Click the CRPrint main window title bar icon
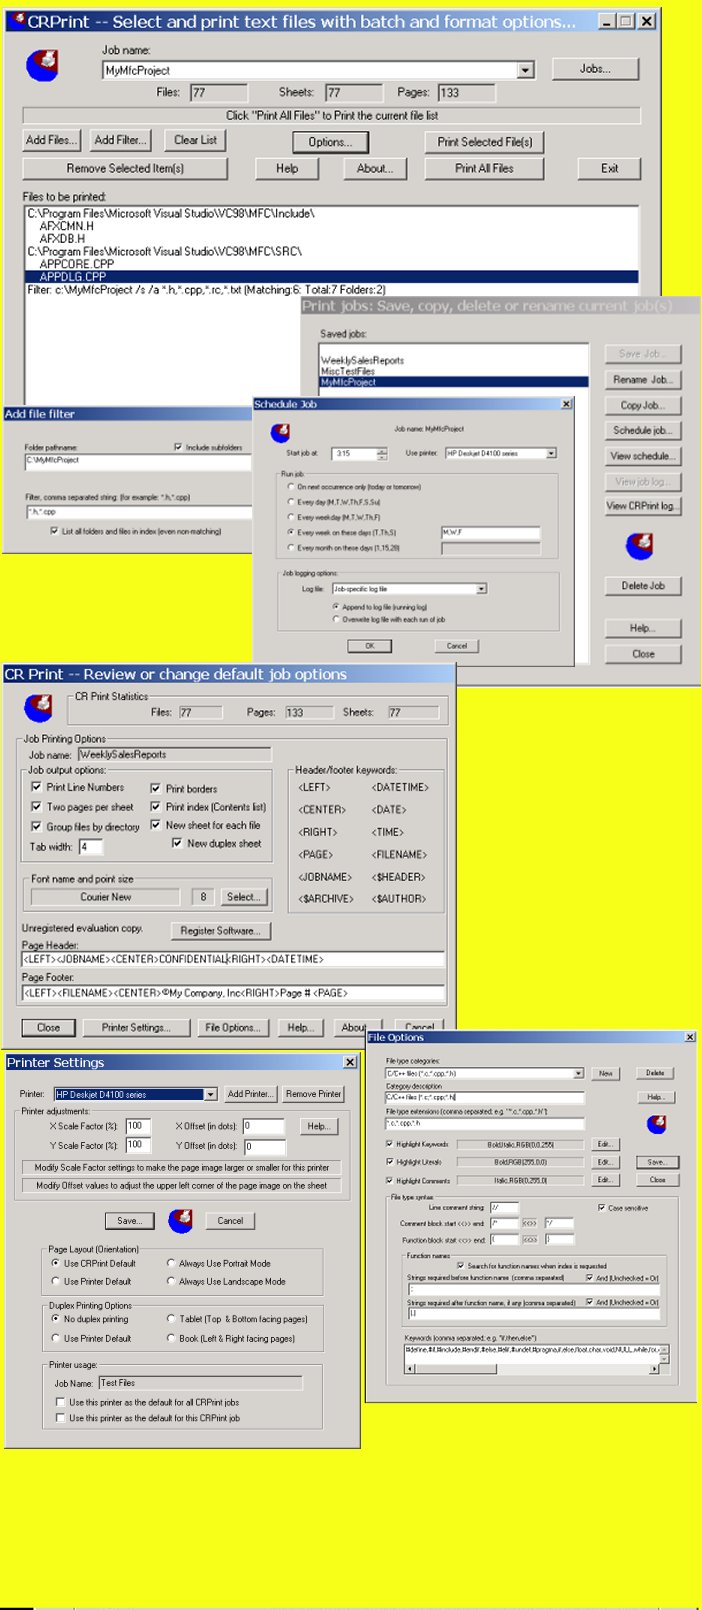Screen dimensions: 702x1610 (15, 21)
